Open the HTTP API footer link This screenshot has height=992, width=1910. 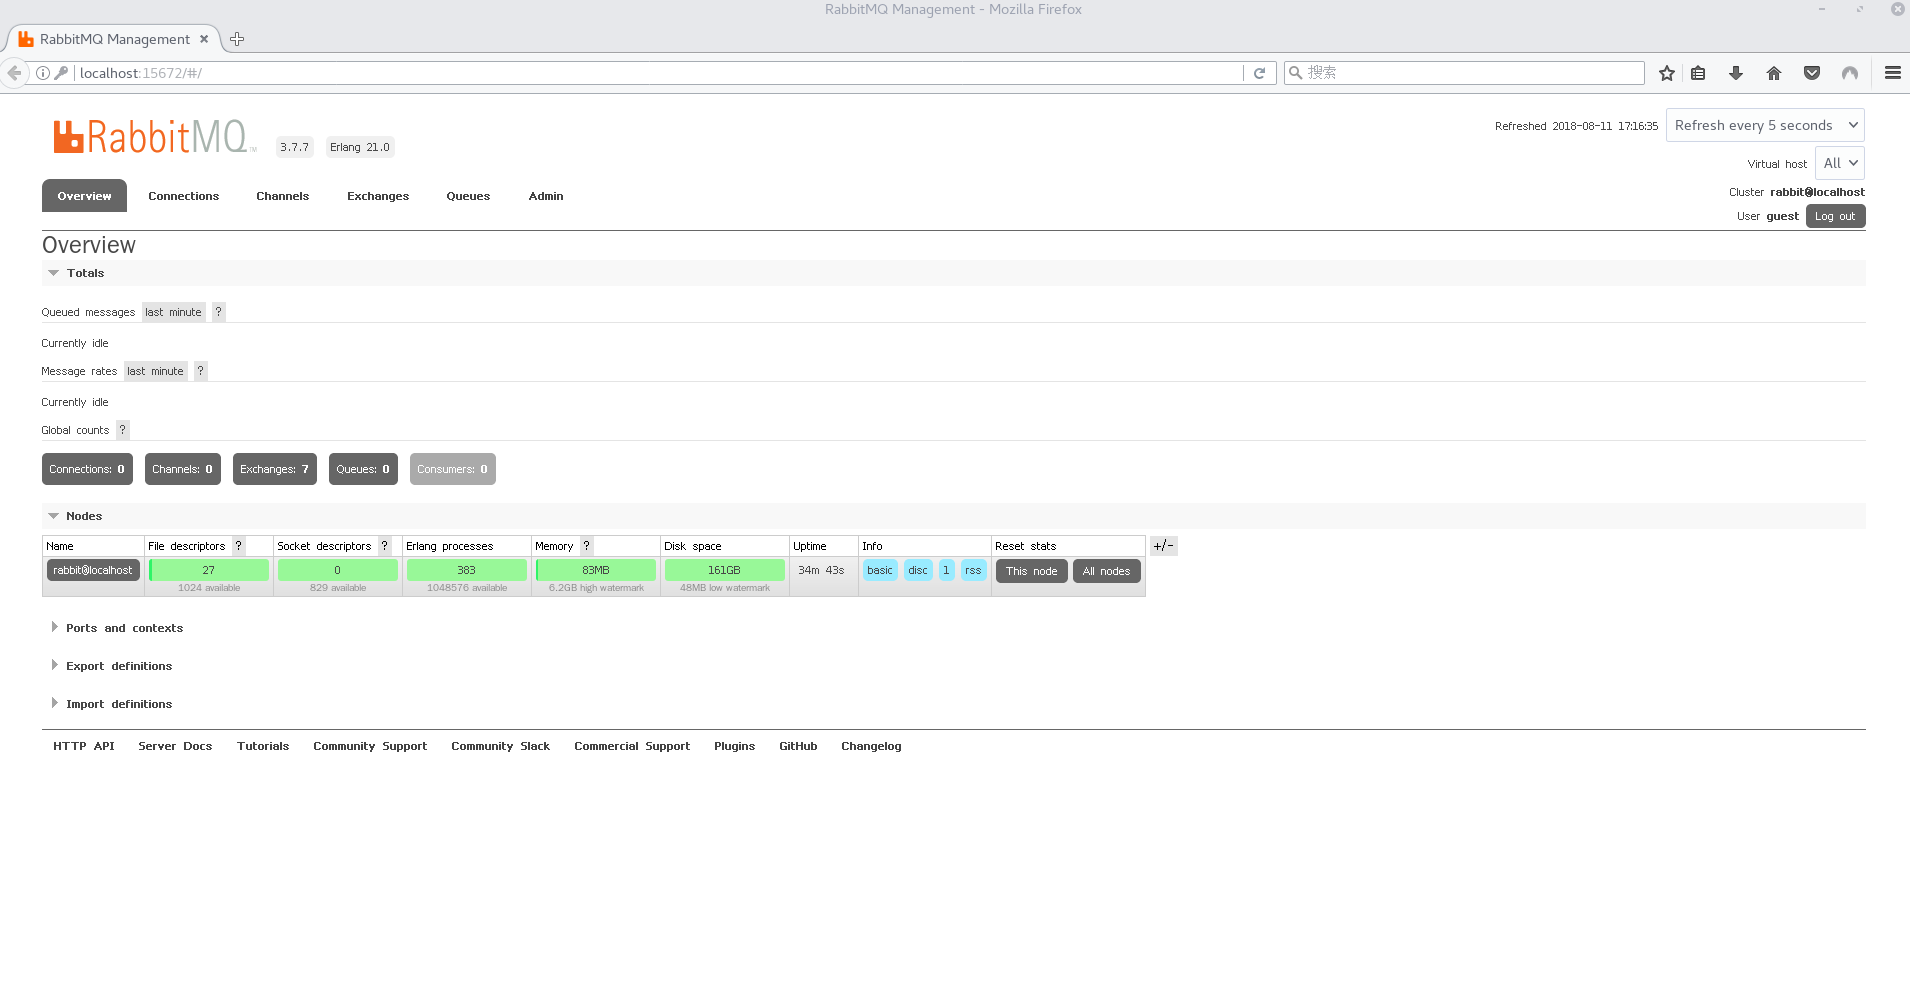click(x=84, y=746)
